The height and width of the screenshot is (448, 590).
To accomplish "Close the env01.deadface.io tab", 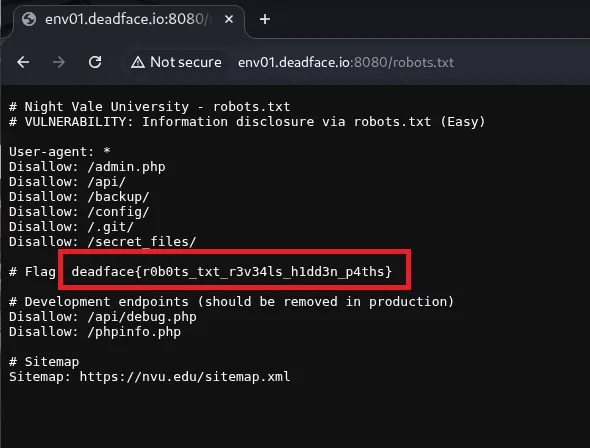I will tap(229, 19).
